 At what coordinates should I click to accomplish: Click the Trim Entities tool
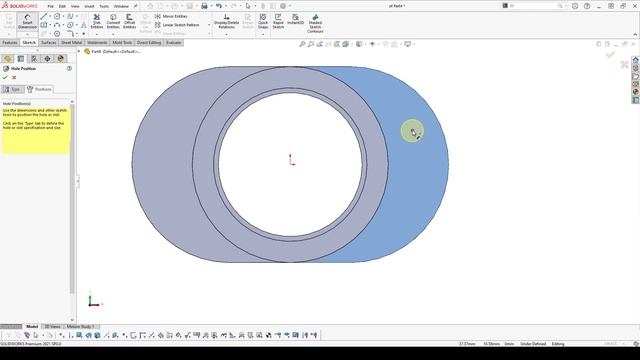click(x=97, y=21)
